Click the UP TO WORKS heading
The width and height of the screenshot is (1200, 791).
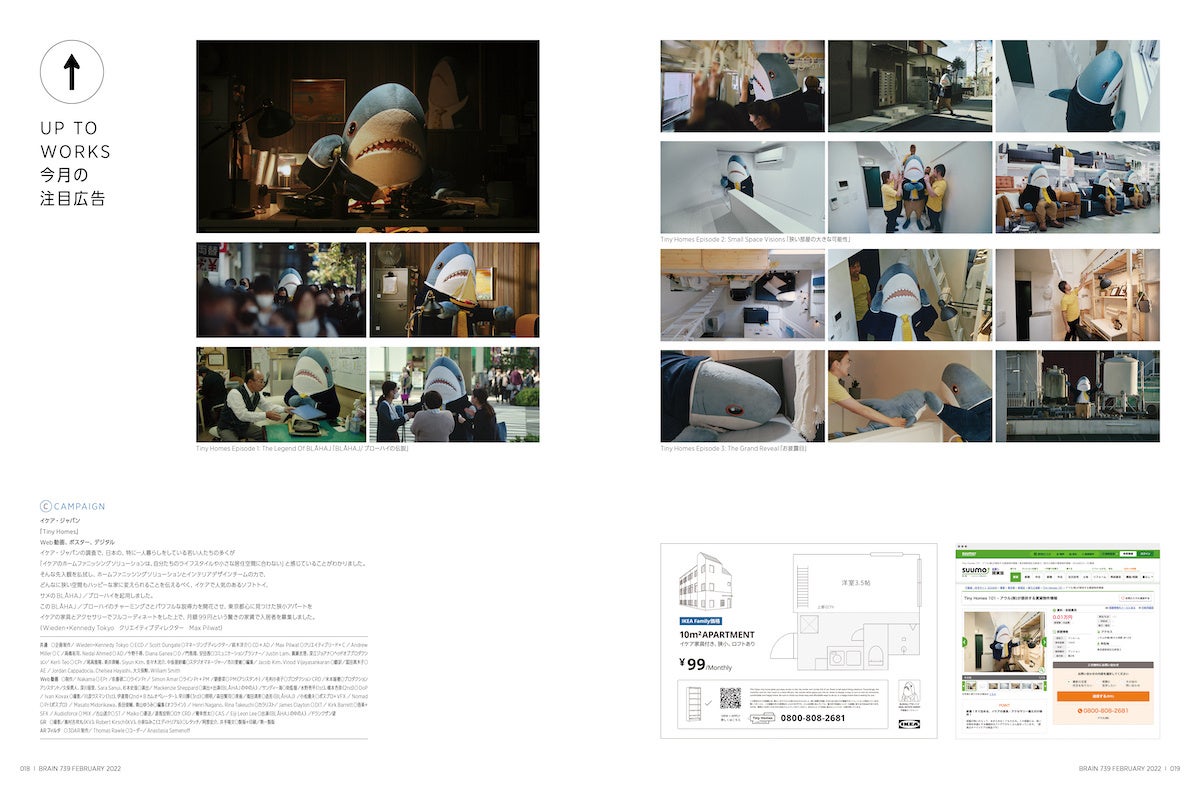[x=75, y=140]
